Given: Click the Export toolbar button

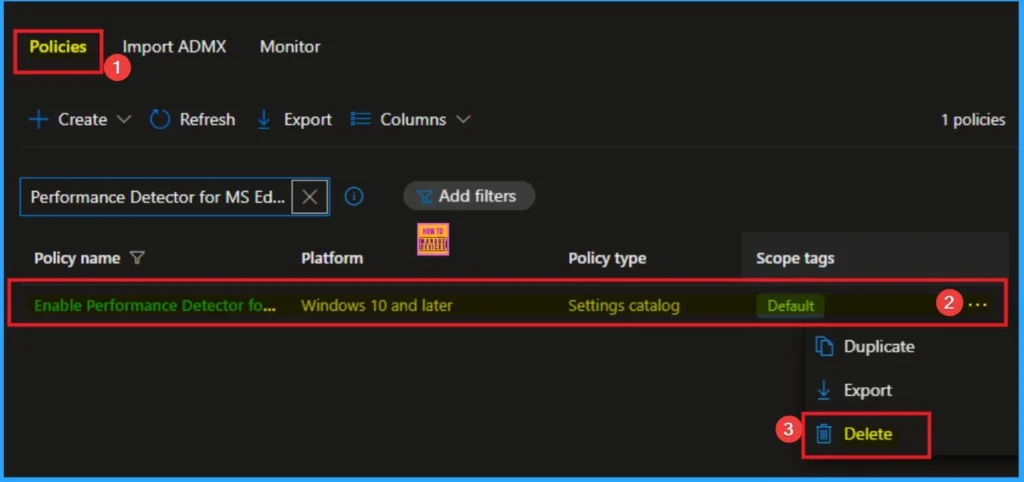Looking at the screenshot, I should pyautogui.click(x=294, y=120).
